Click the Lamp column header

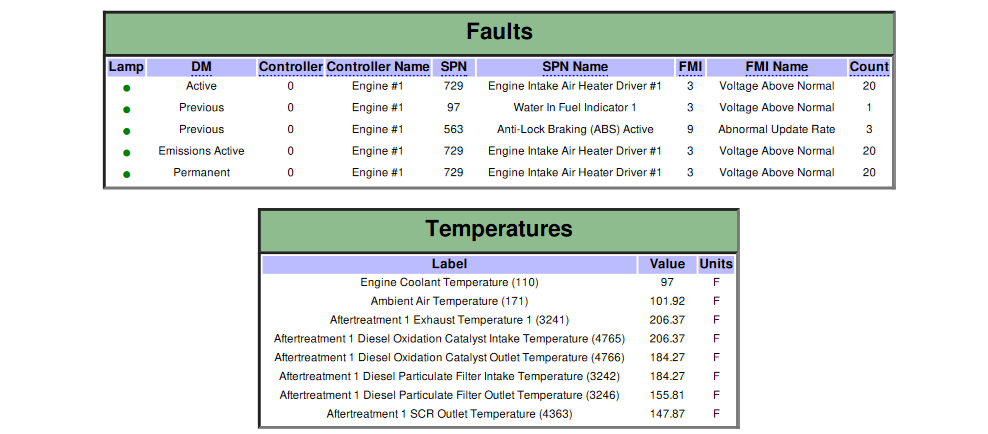pyautogui.click(x=126, y=67)
